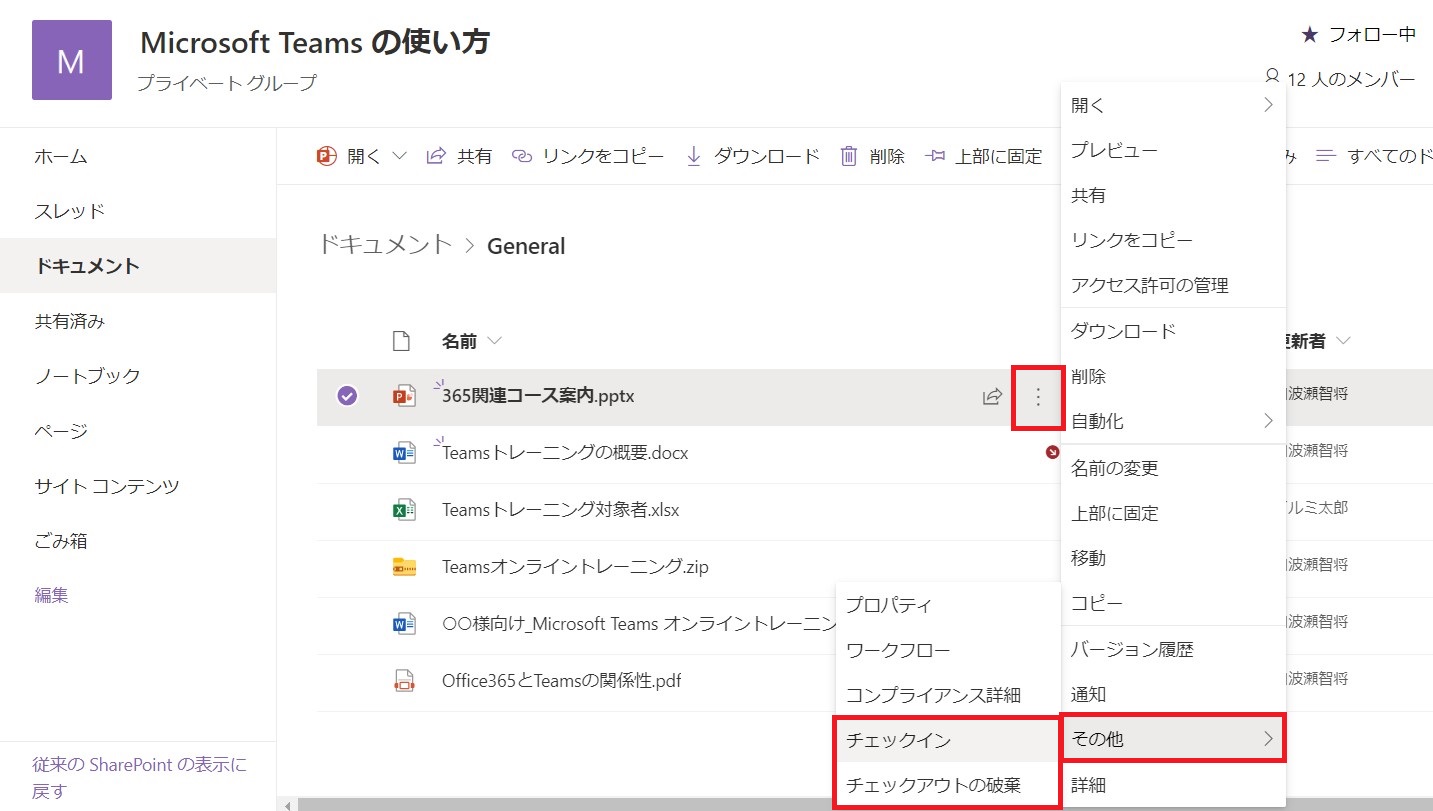Select コピー menu item
This screenshot has width=1433, height=811.
1173,603
